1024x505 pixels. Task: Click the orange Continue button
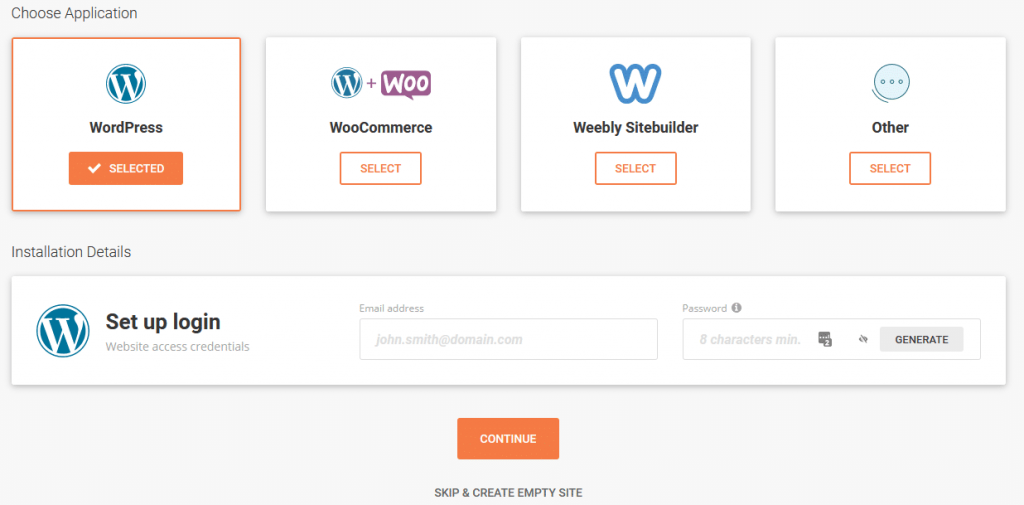[508, 438]
